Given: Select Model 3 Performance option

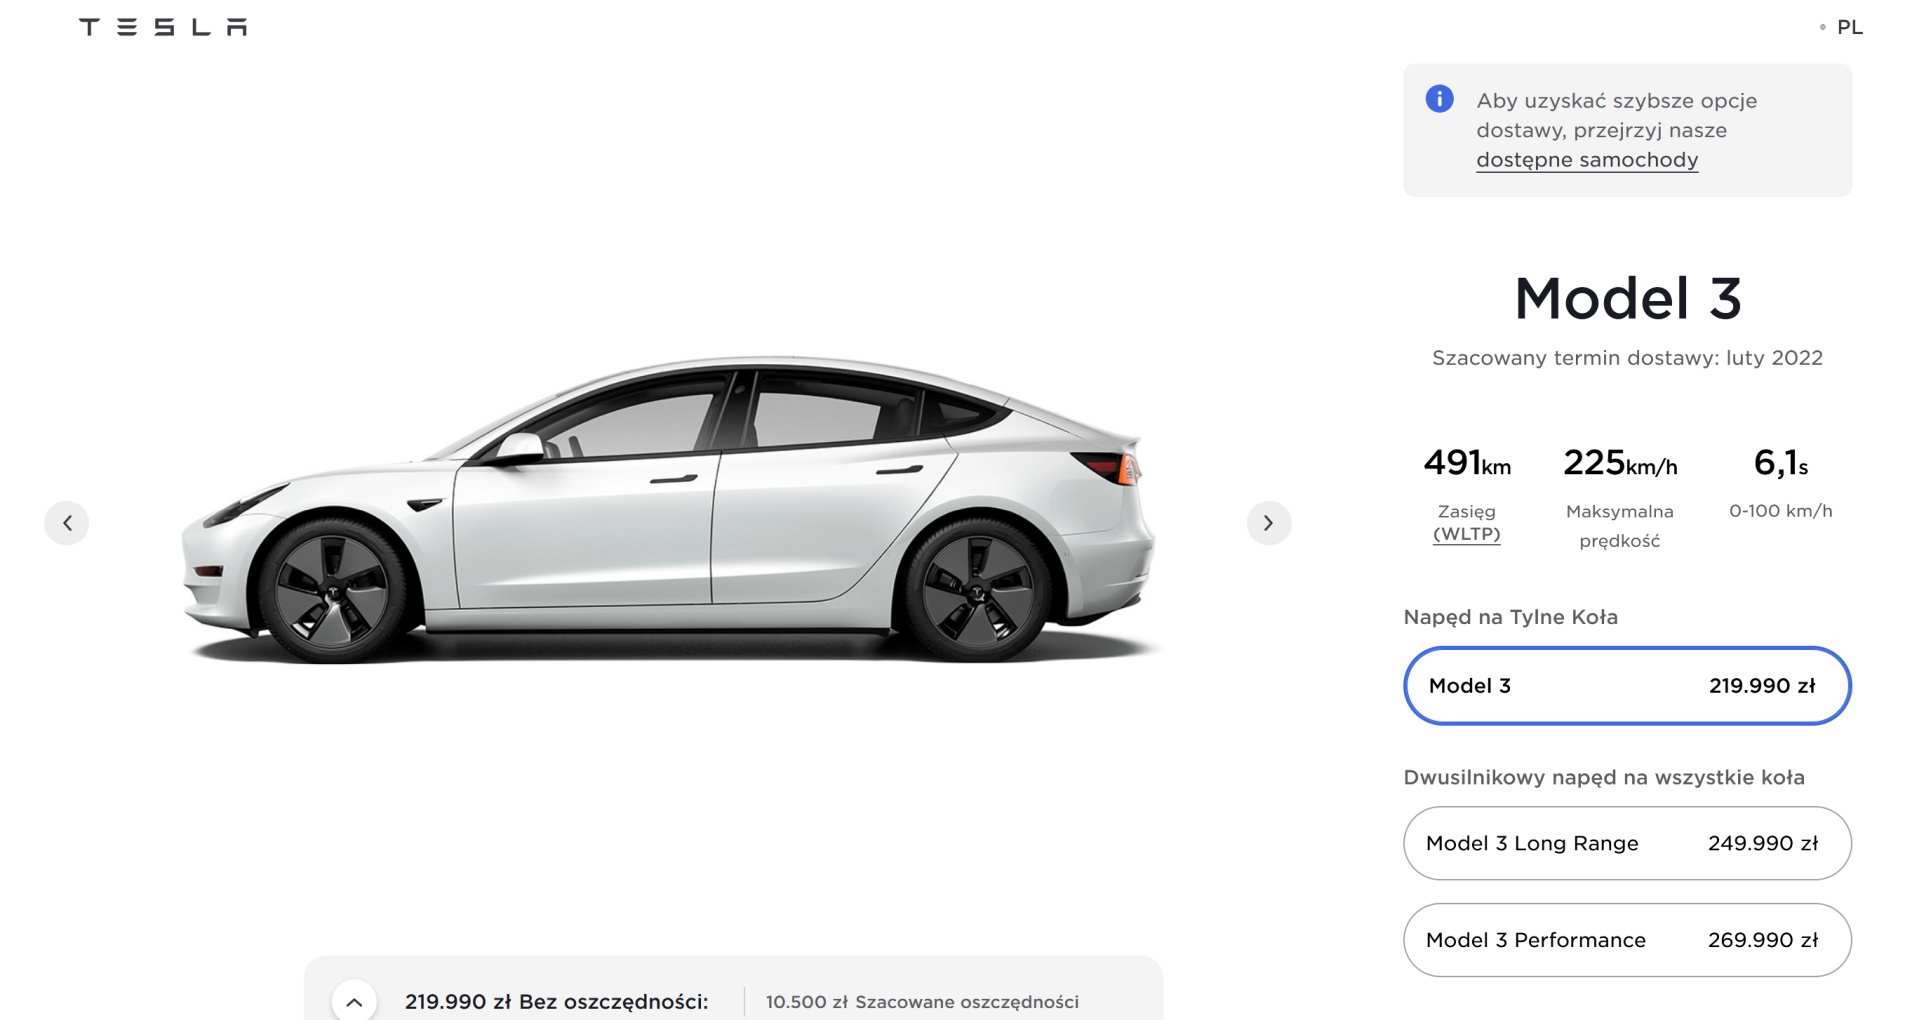Looking at the screenshot, I should 1627,940.
